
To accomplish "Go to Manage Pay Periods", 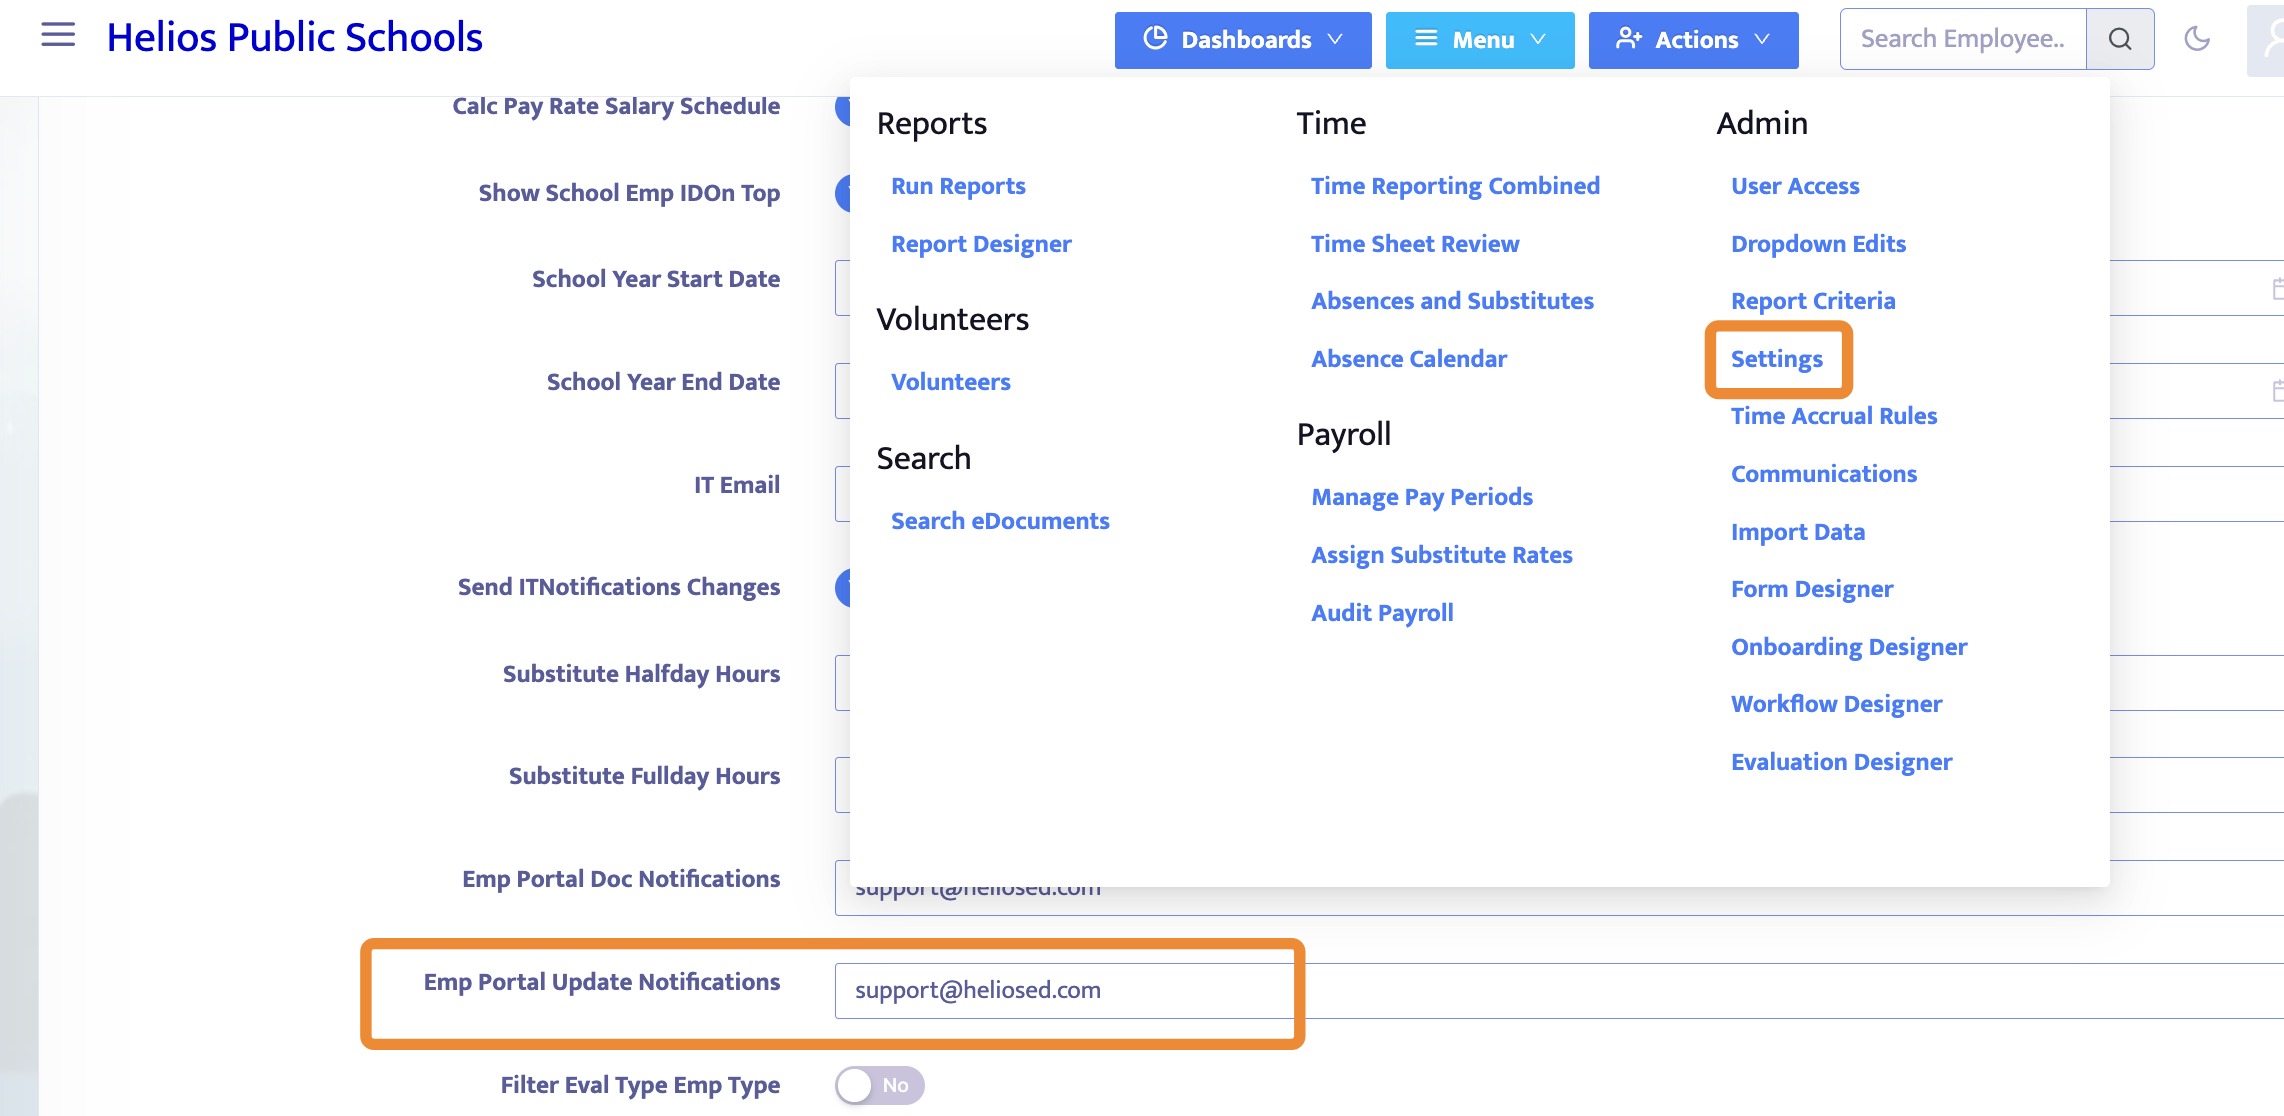I will 1421,497.
